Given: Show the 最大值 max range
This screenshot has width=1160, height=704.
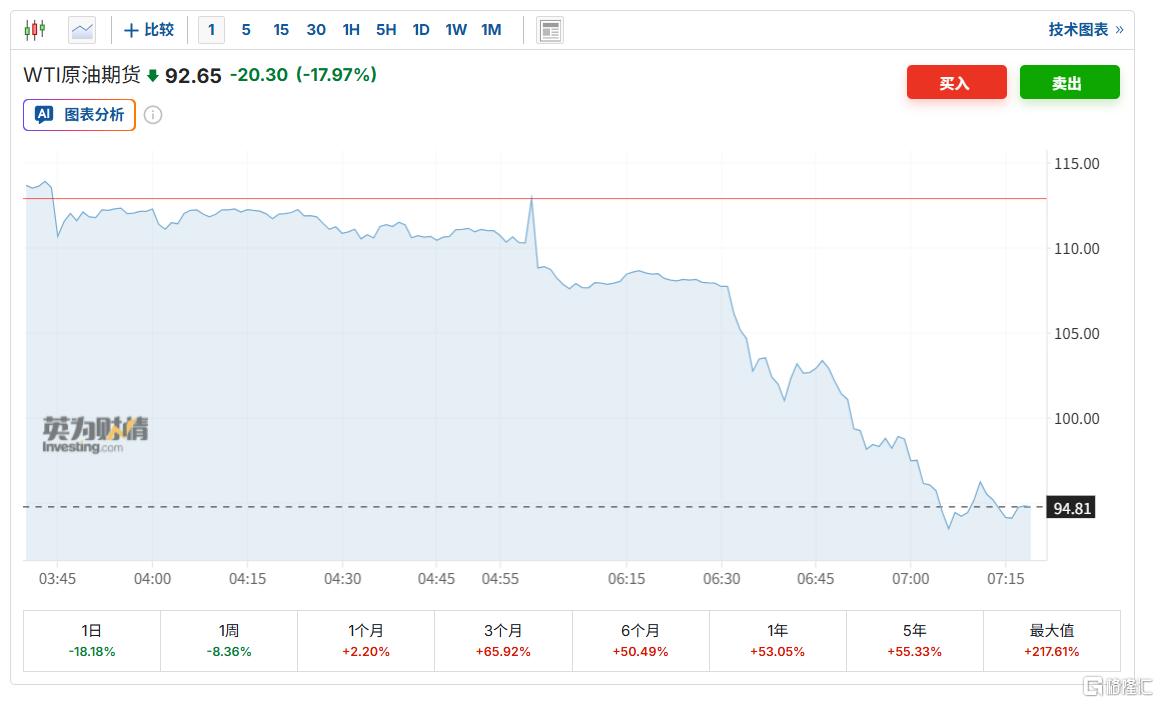Looking at the screenshot, I should click(x=1051, y=640).
